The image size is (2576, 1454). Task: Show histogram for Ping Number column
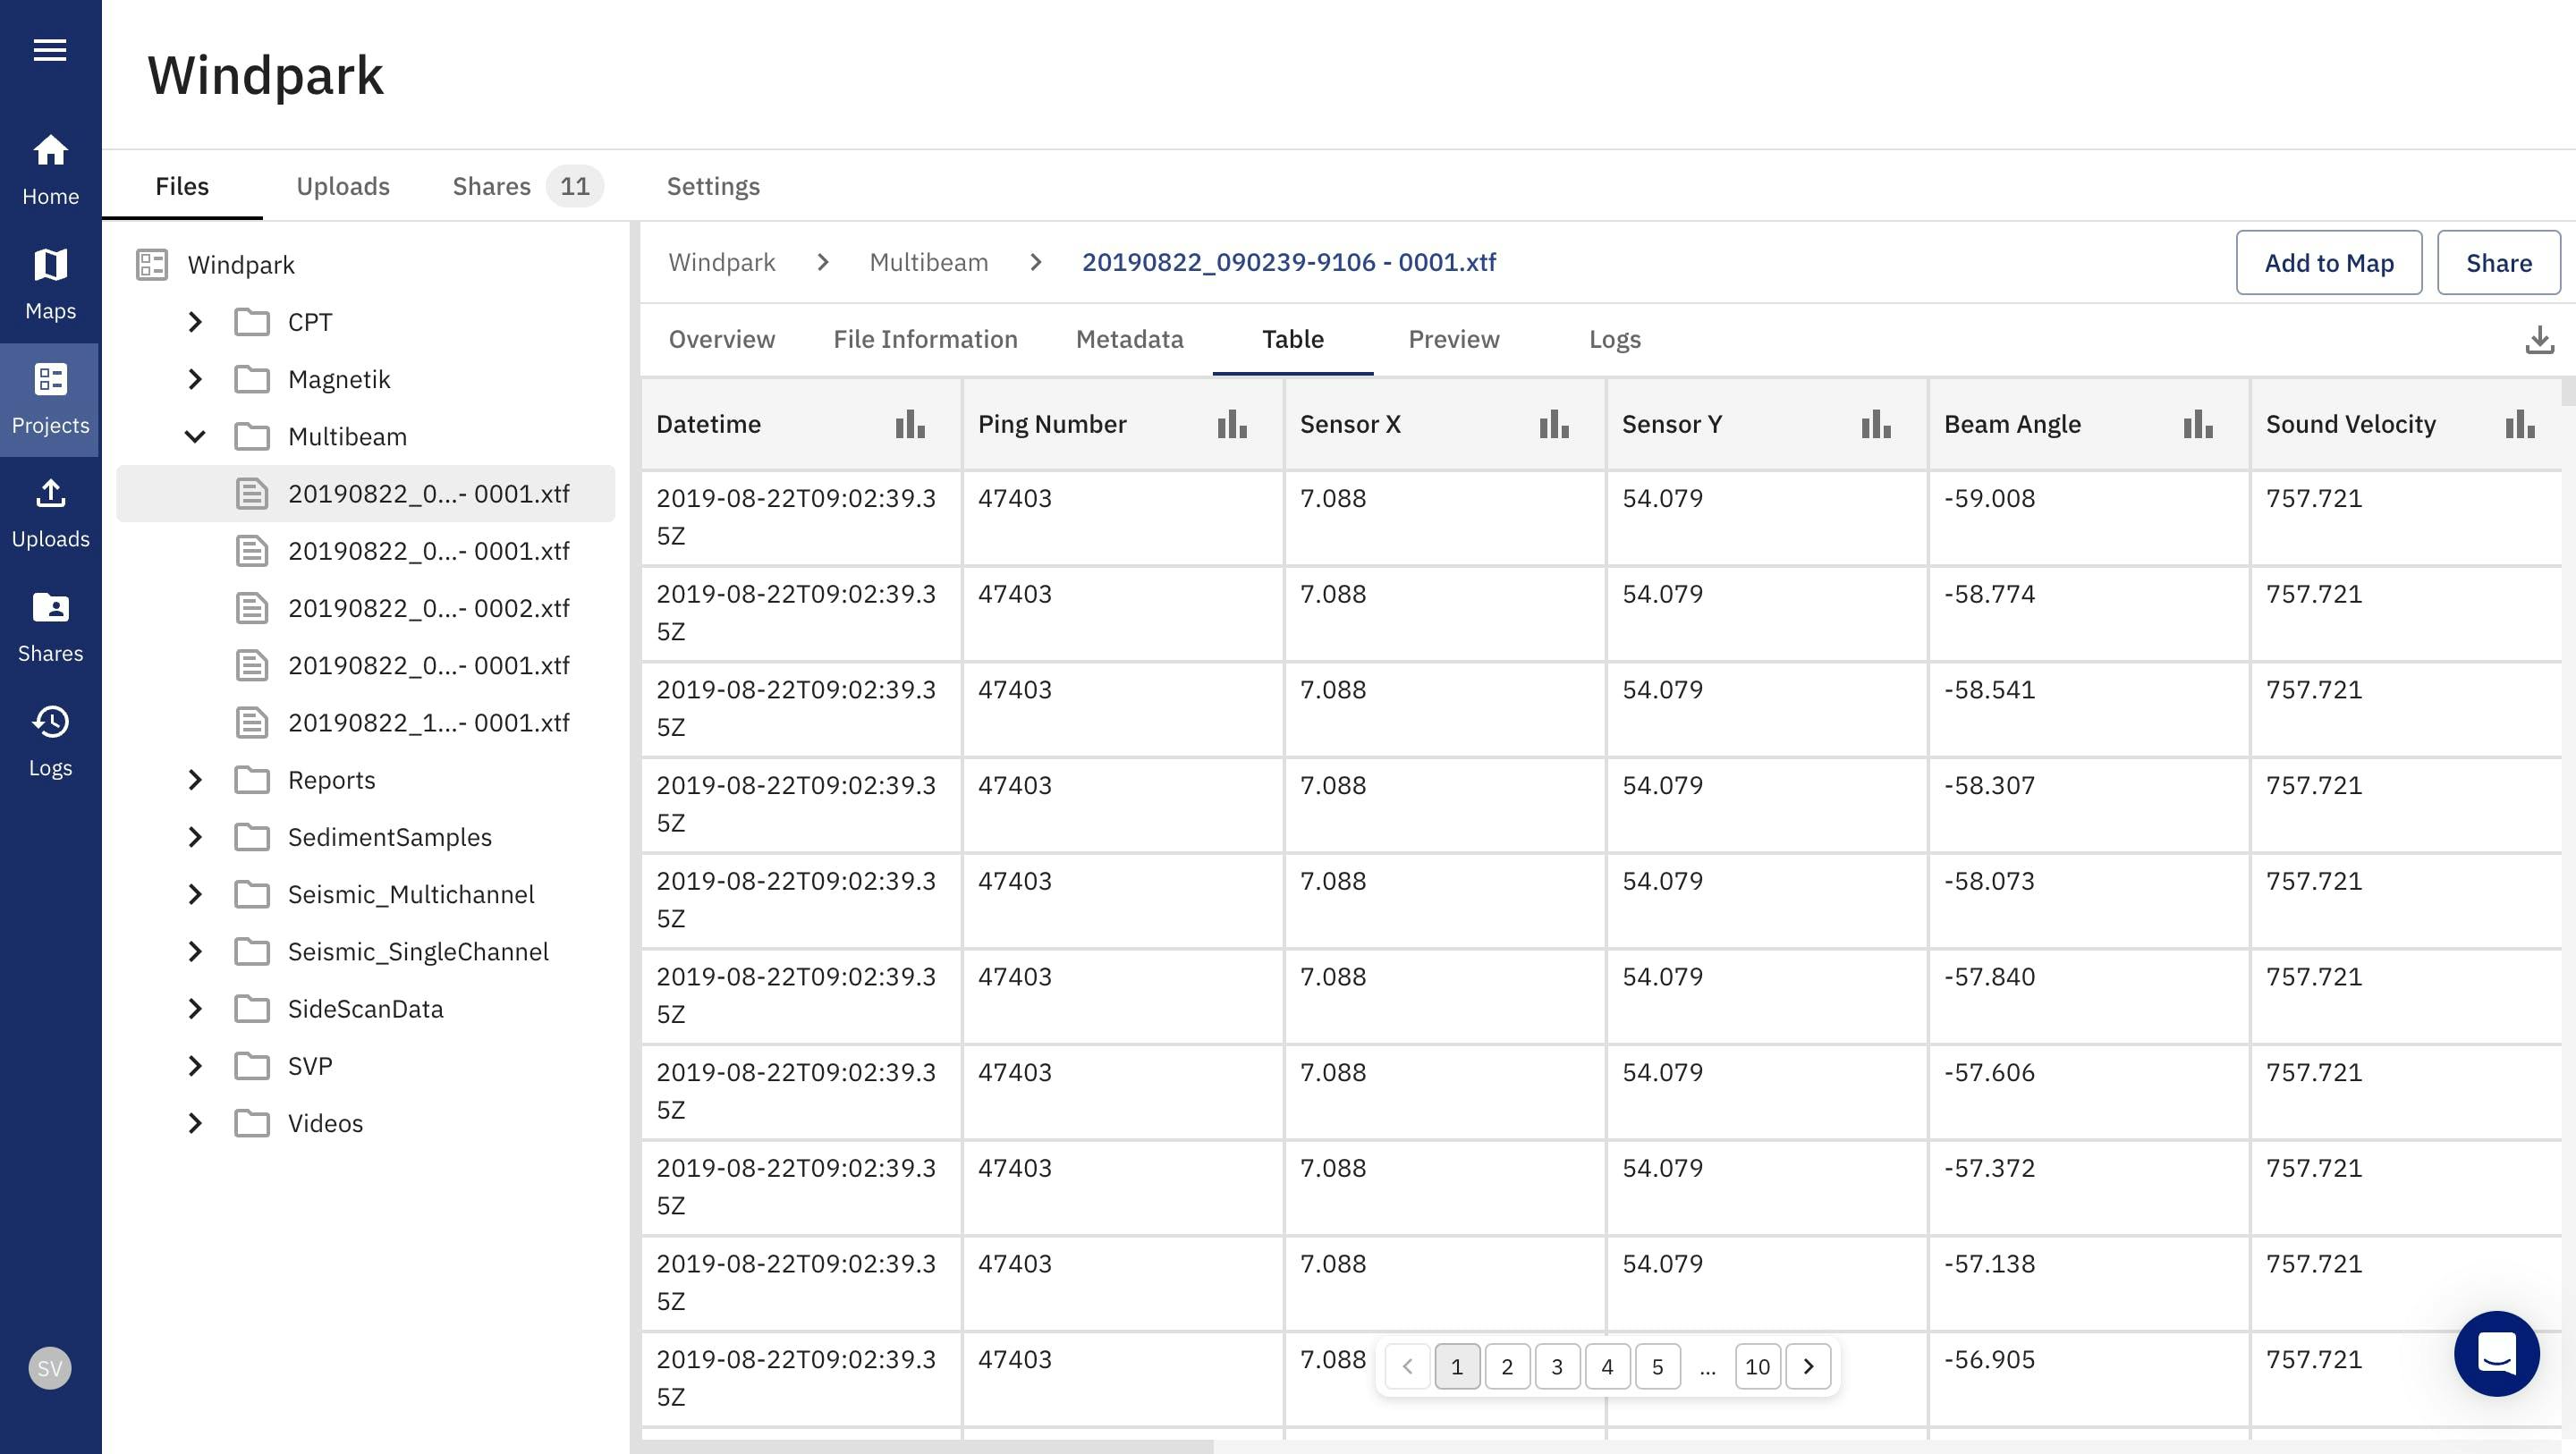coord(1231,424)
